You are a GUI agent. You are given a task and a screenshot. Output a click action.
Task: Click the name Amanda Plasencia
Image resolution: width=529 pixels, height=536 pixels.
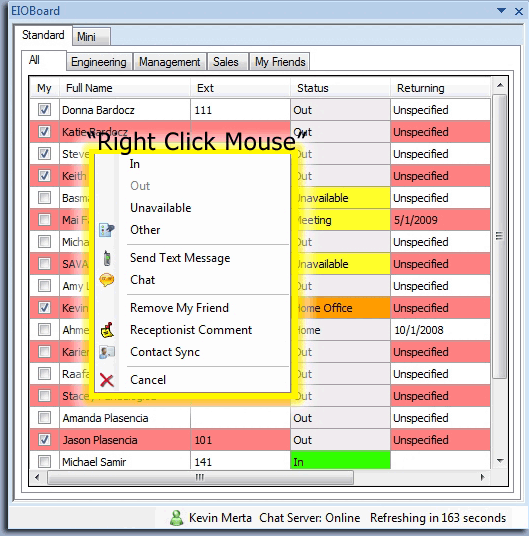(105, 418)
